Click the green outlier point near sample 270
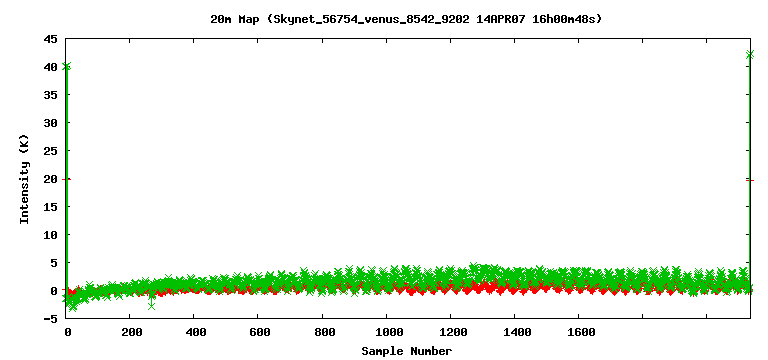Image resolution: width=768 pixels, height=360 pixels. pos(152,306)
